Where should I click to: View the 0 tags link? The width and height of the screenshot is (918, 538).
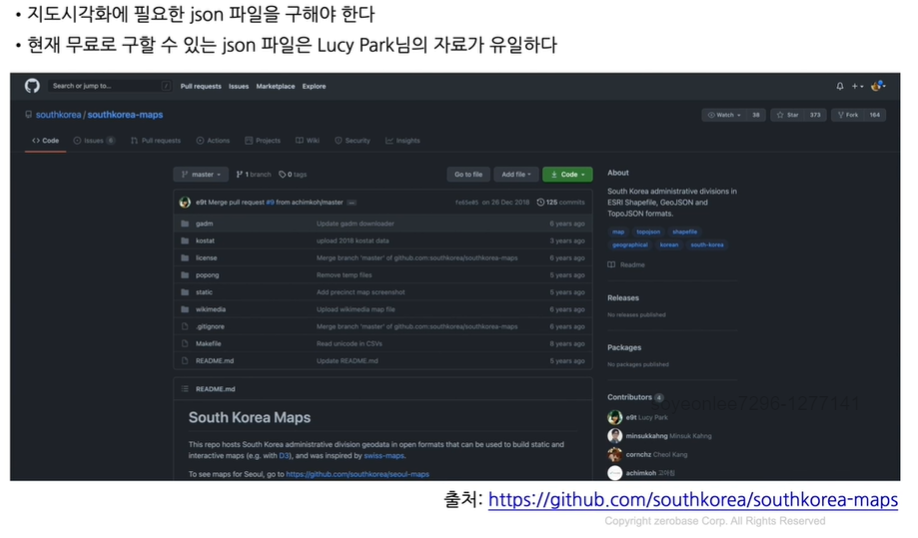pos(293,174)
